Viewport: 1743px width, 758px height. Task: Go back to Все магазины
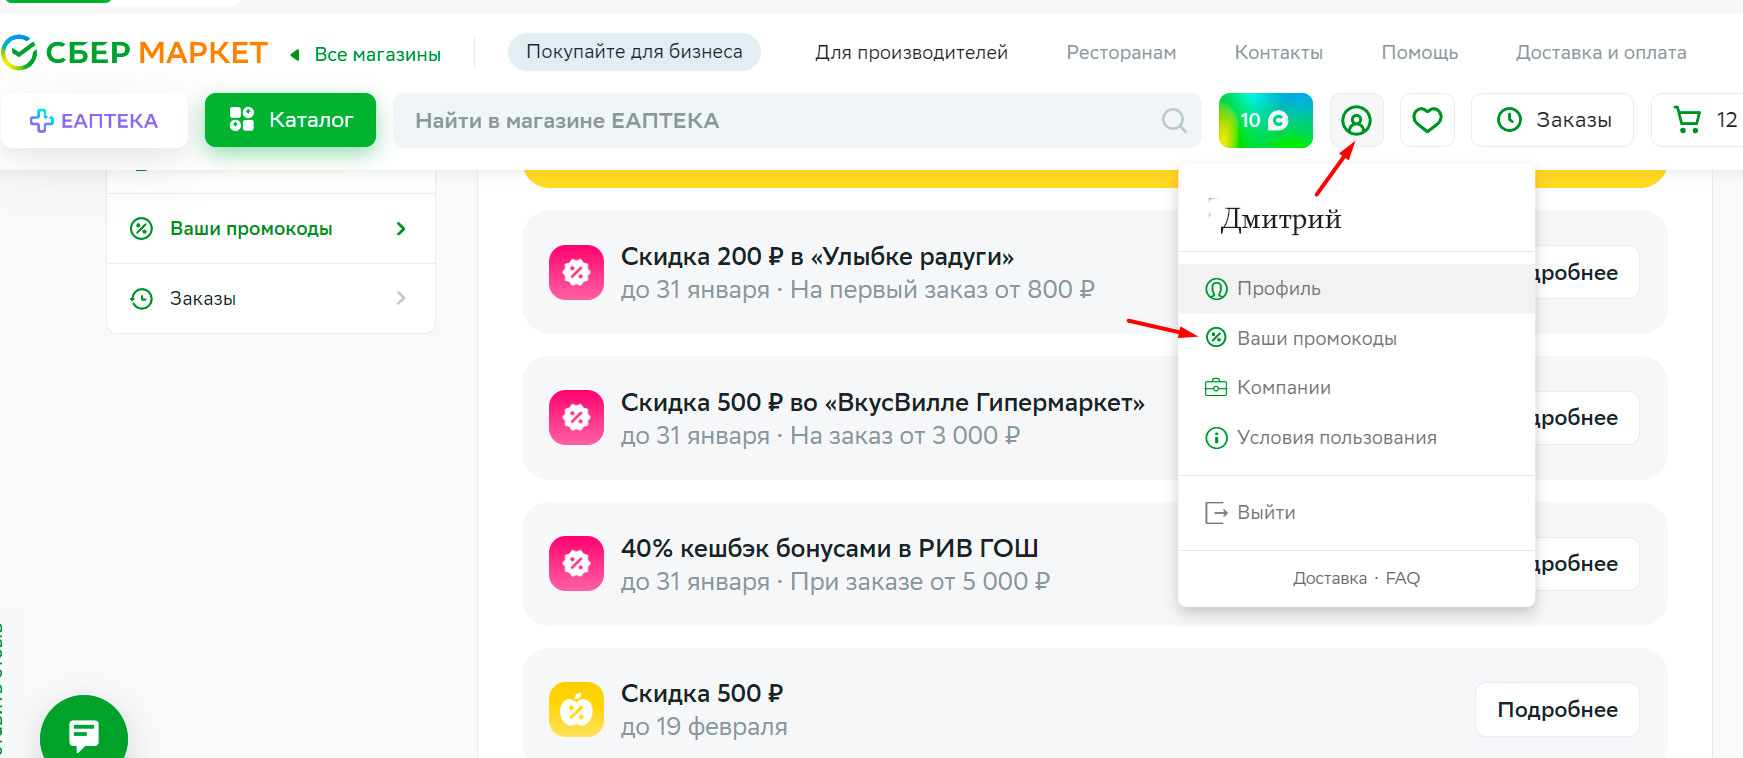click(366, 54)
